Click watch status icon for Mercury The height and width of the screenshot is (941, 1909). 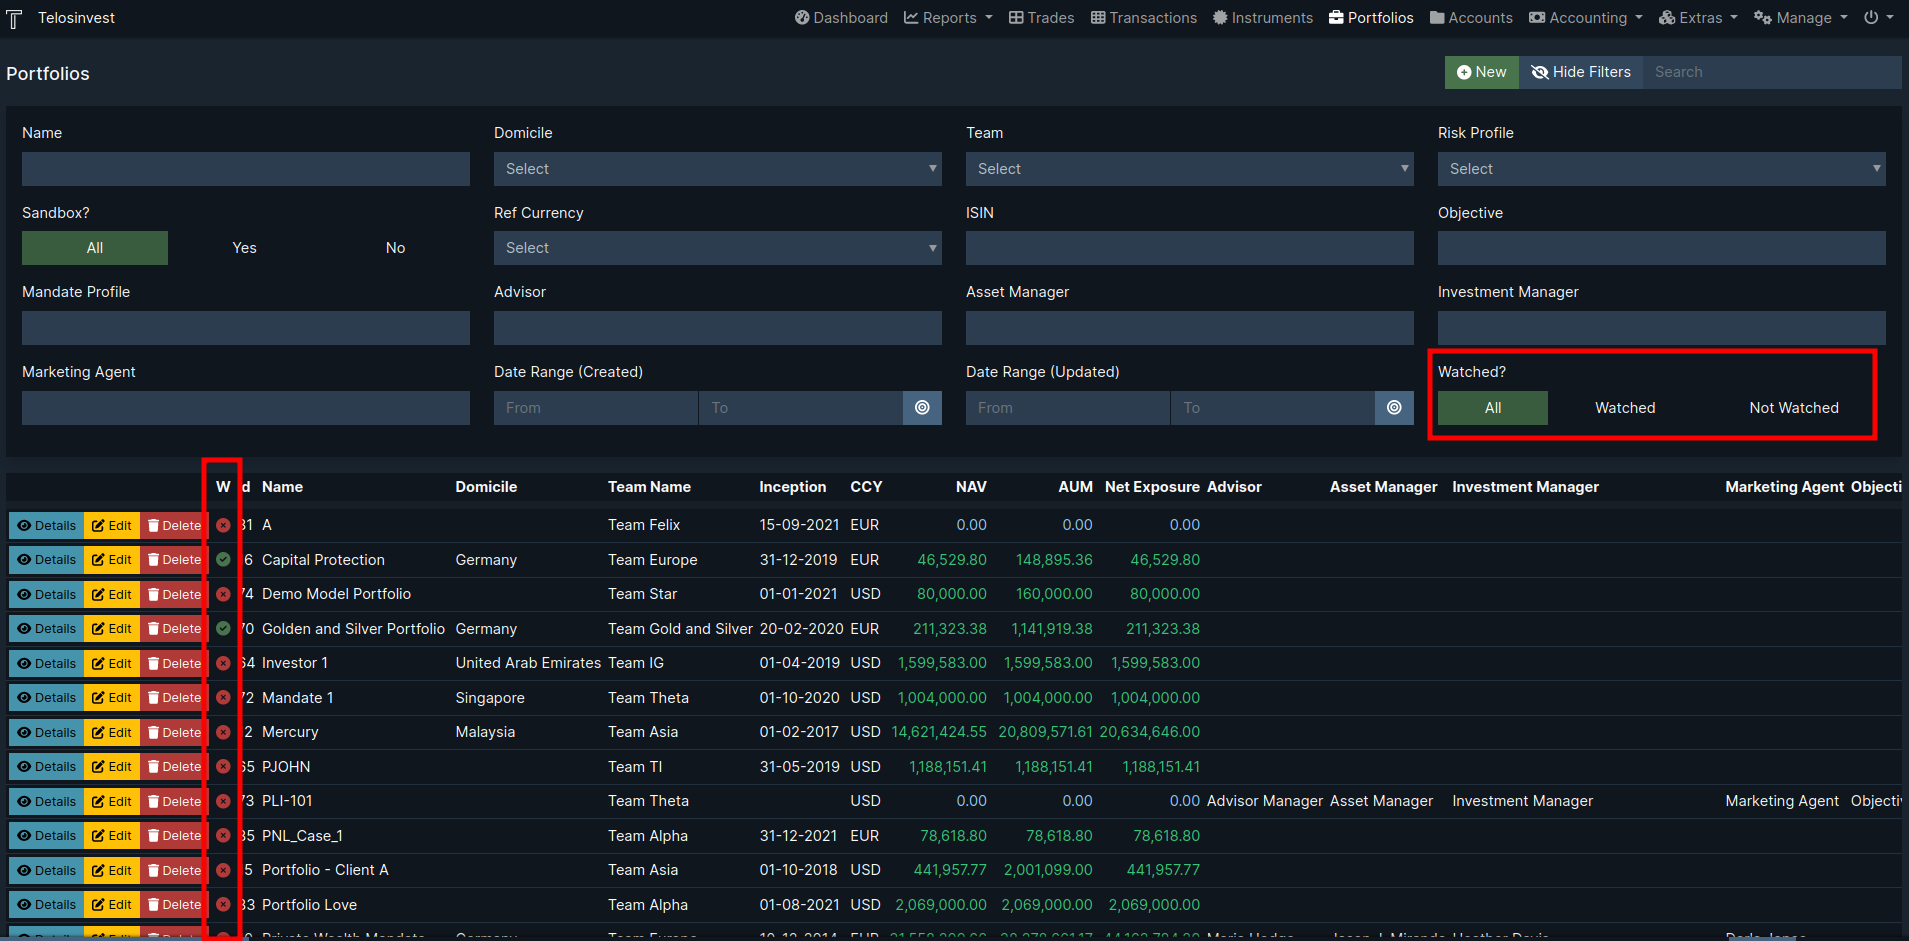tap(223, 732)
